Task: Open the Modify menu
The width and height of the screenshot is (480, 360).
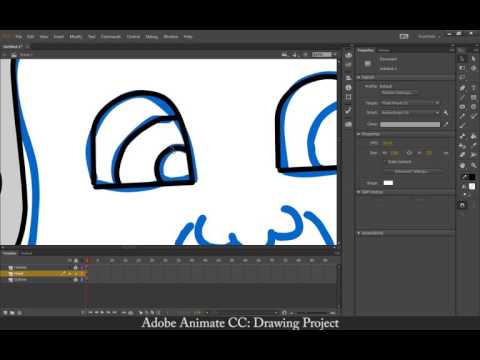Action: (76, 37)
